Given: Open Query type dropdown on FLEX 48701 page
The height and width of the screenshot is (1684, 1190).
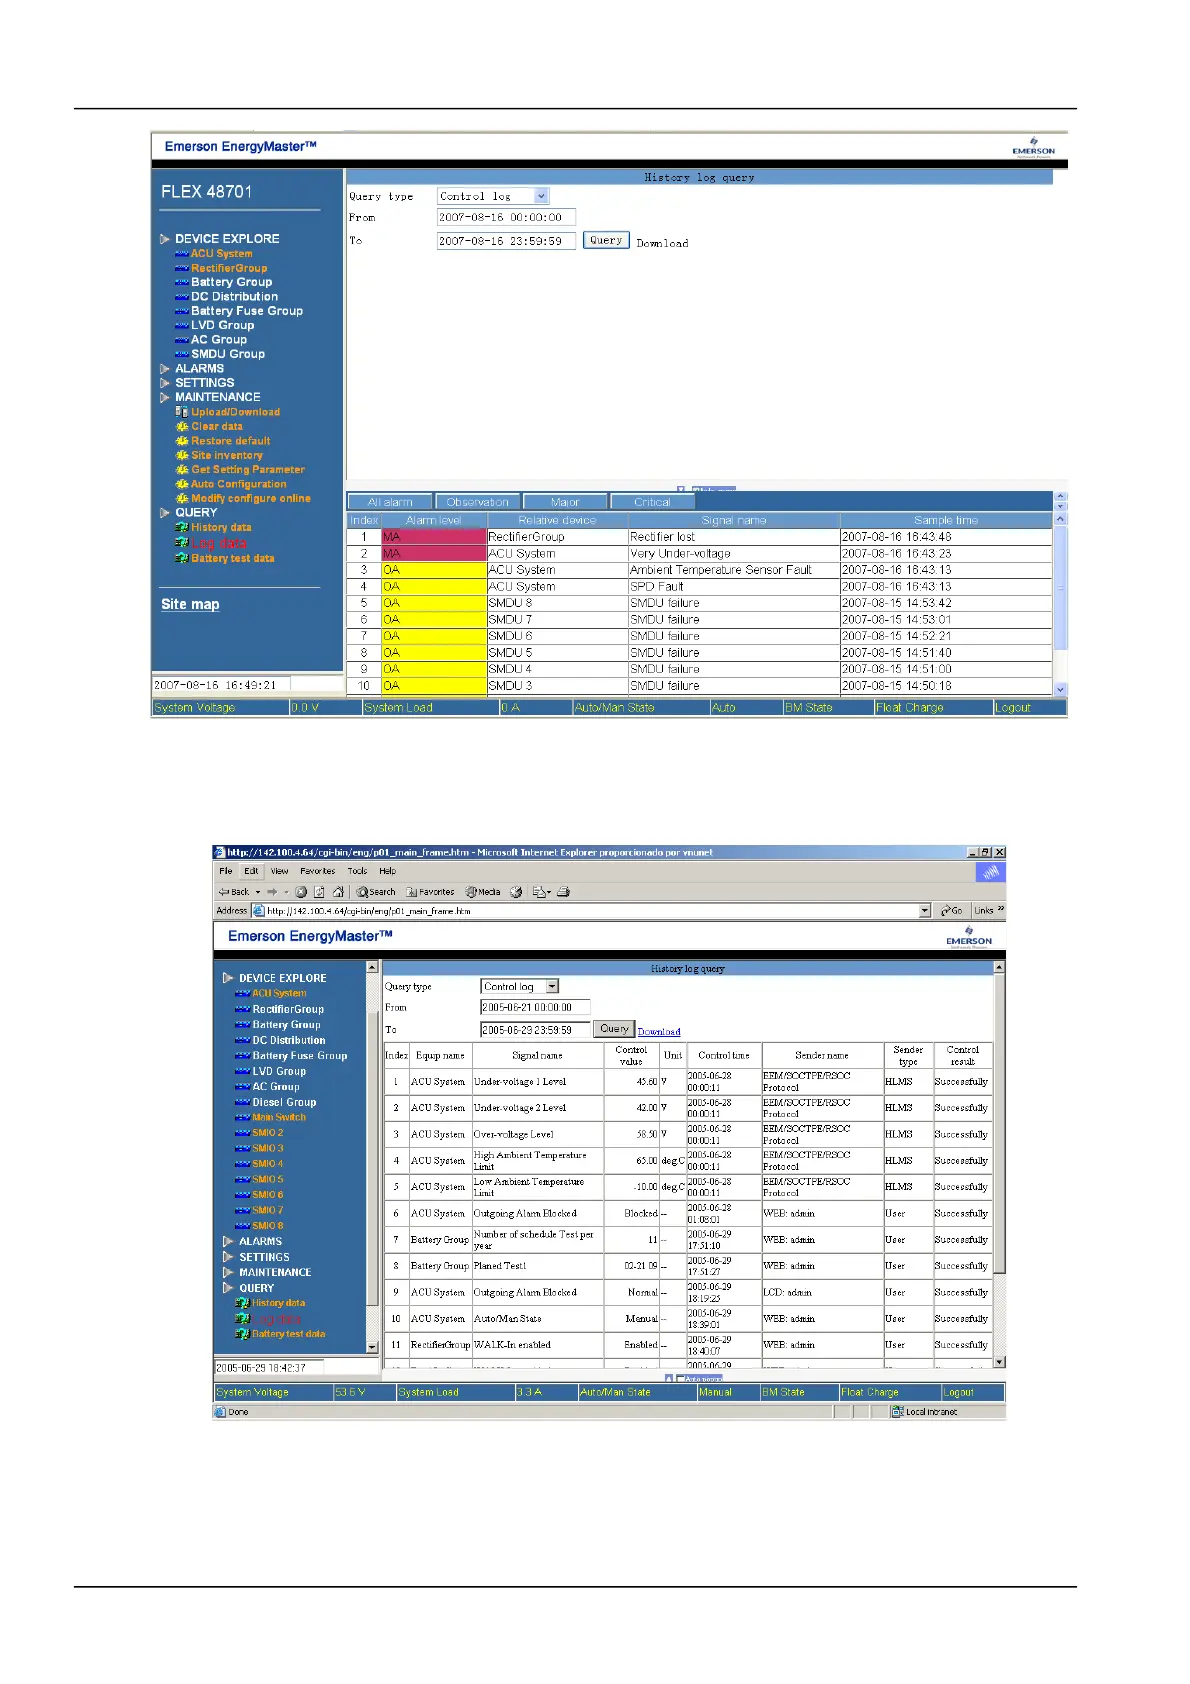Looking at the screenshot, I should point(541,197).
